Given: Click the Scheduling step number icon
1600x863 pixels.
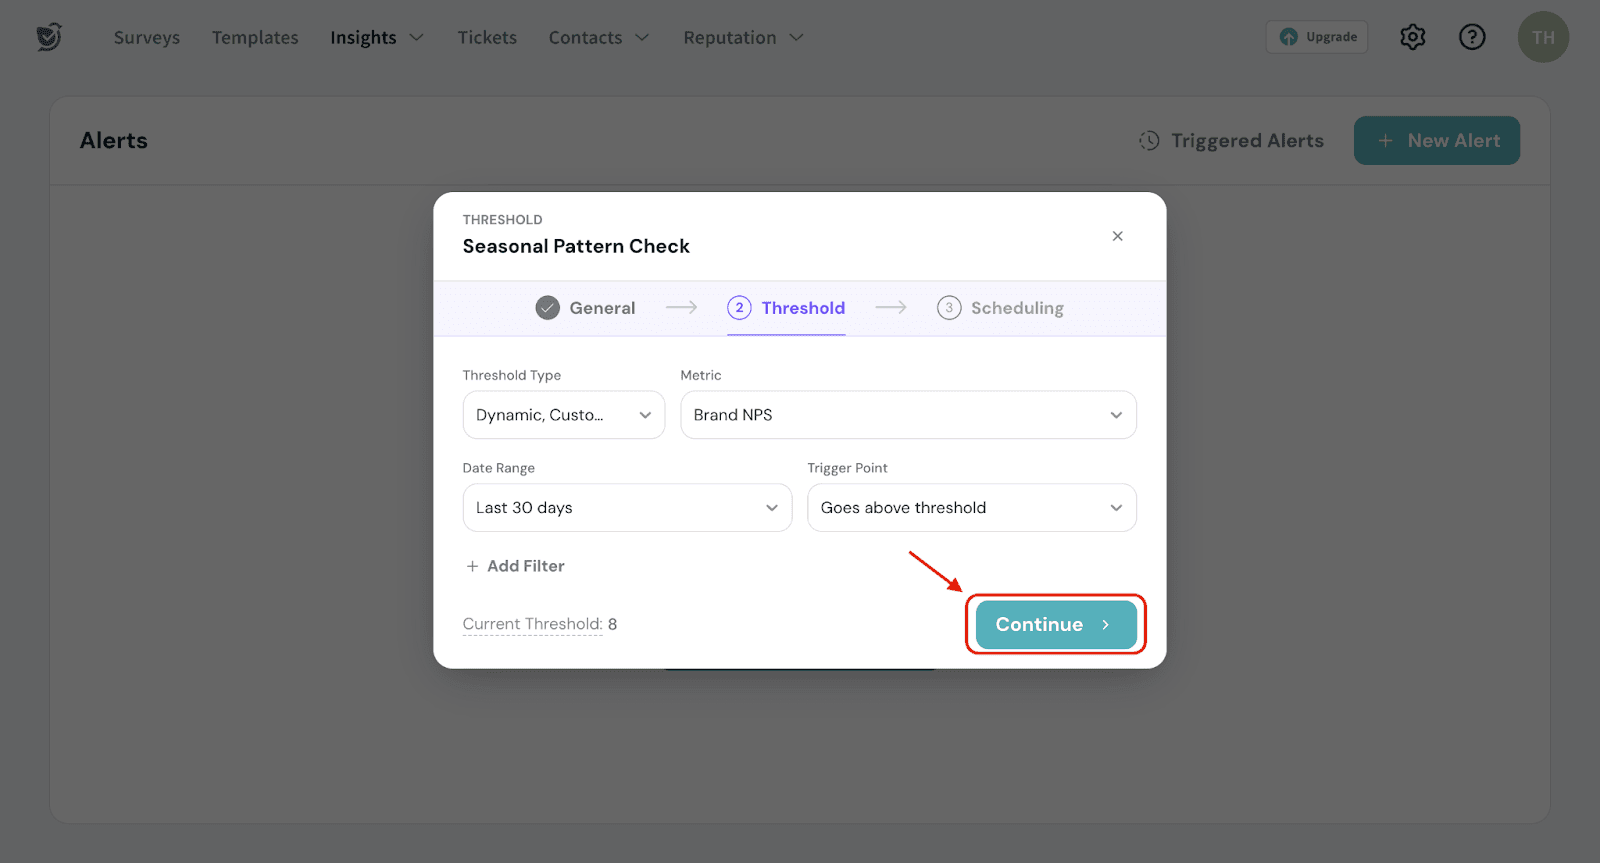Looking at the screenshot, I should (948, 308).
